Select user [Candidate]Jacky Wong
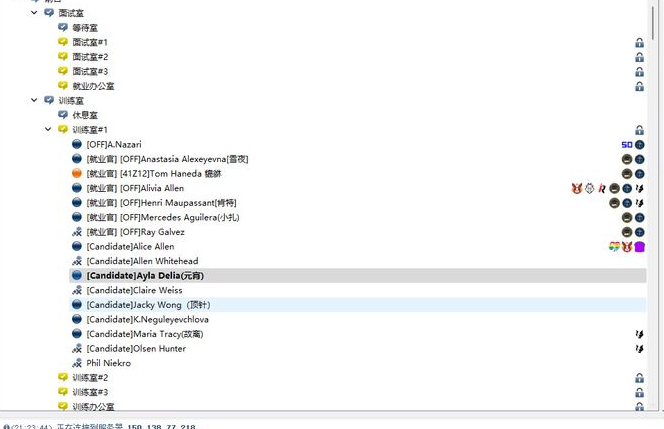Screen dimensions: 664x429 click(148, 305)
